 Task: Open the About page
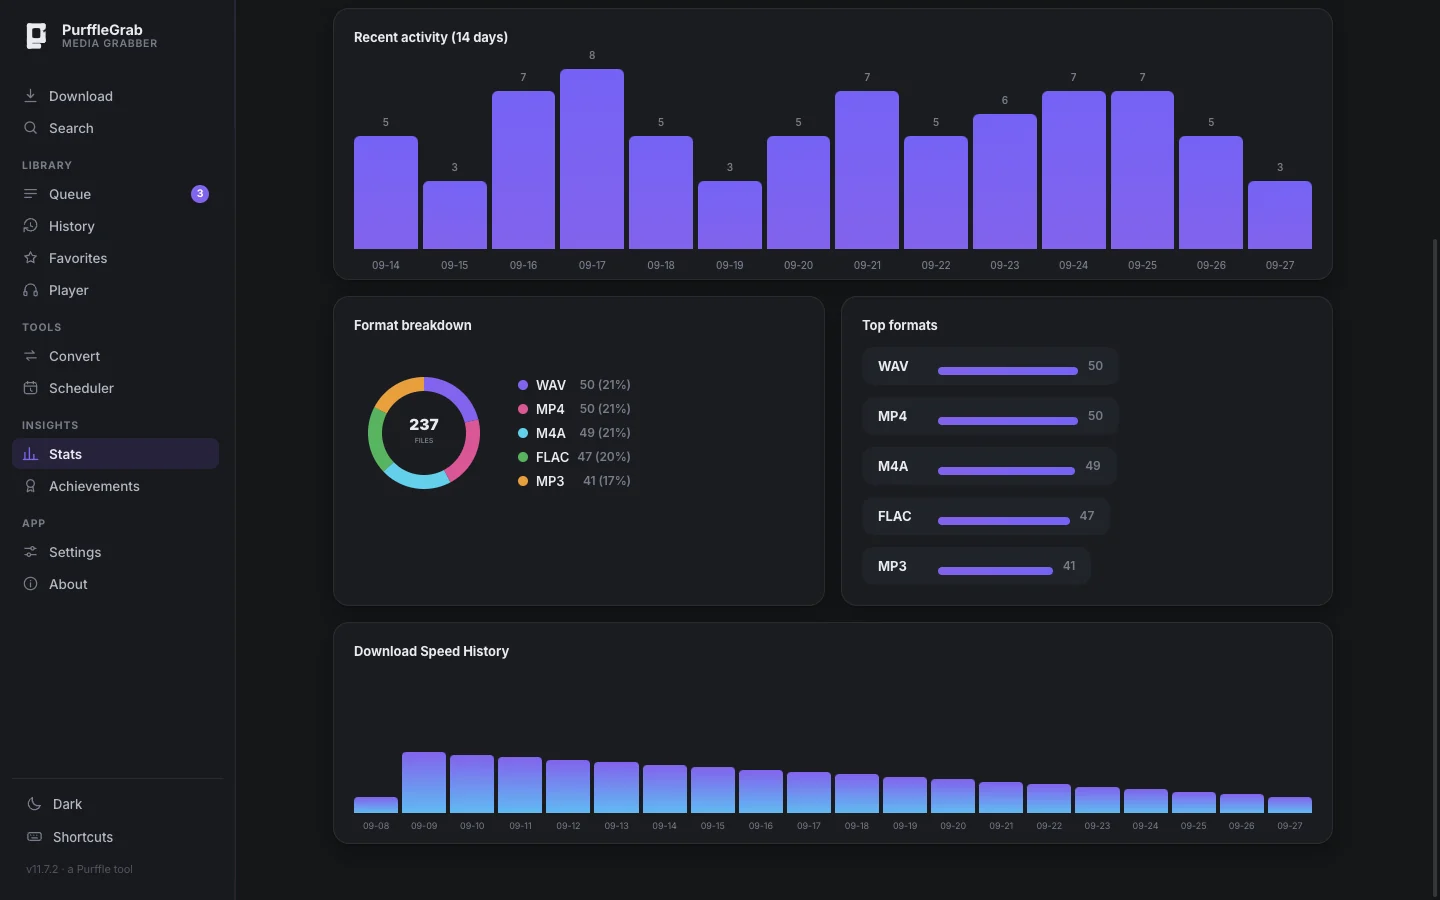point(115,584)
